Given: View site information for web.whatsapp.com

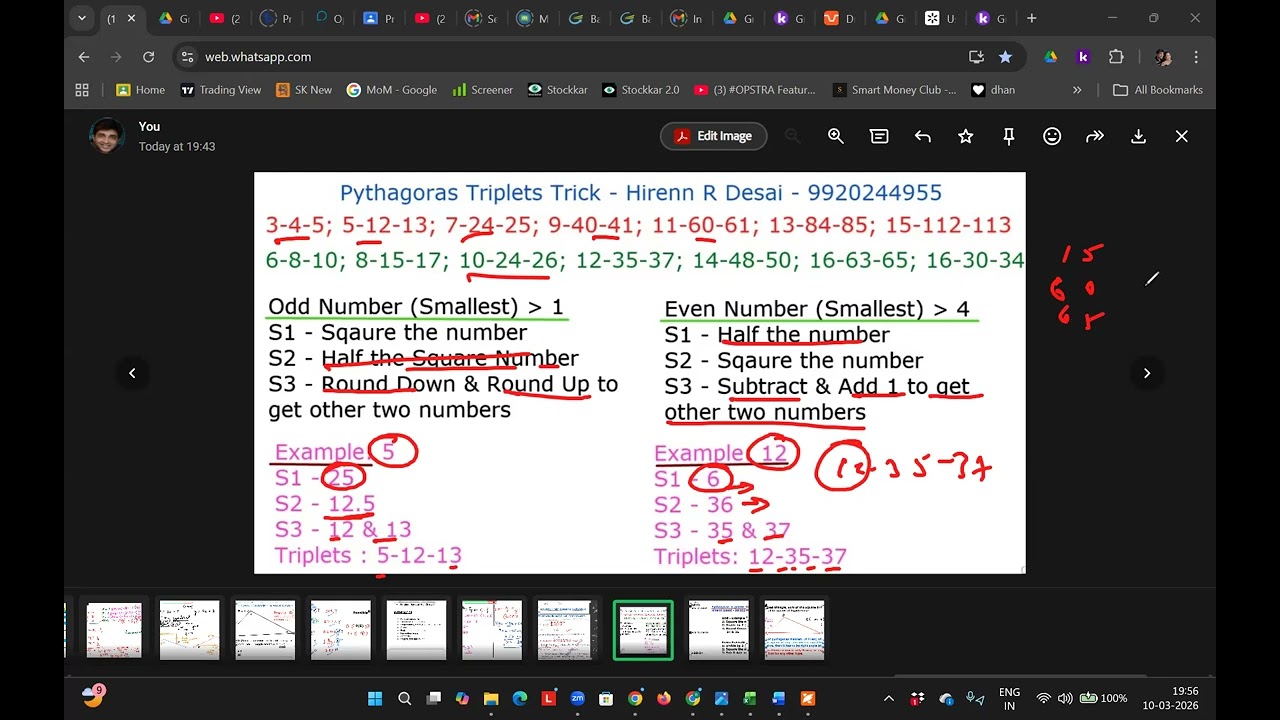Looking at the screenshot, I should pyautogui.click(x=187, y=57).
